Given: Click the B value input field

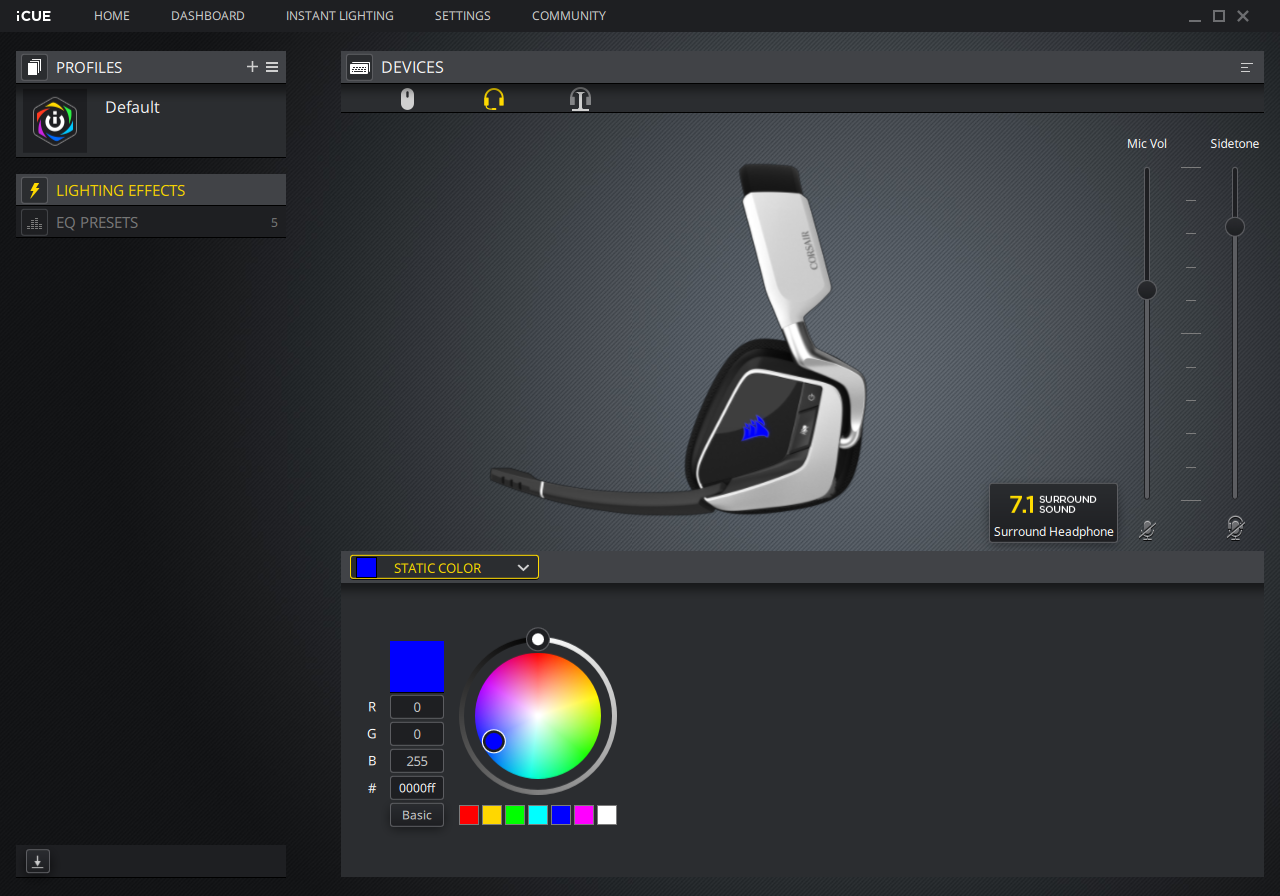Looking at the screenshot, I should (x=417, y=761).
